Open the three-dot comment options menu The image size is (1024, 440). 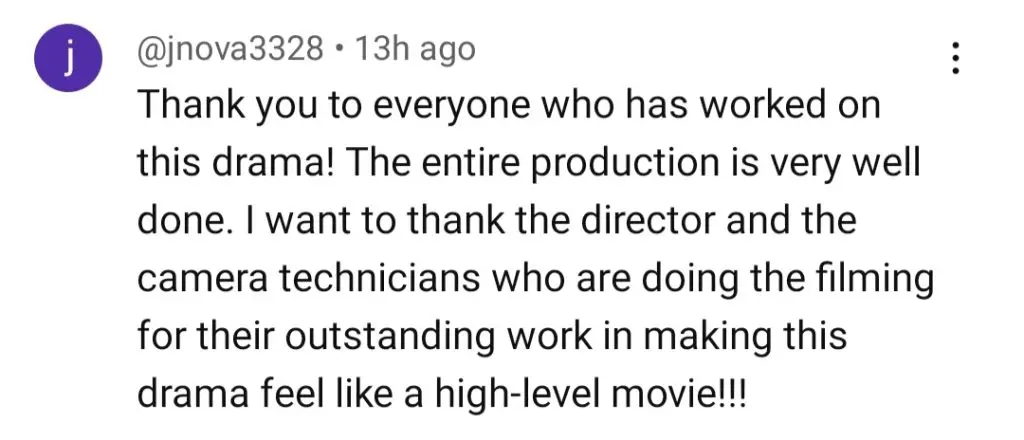955,58
